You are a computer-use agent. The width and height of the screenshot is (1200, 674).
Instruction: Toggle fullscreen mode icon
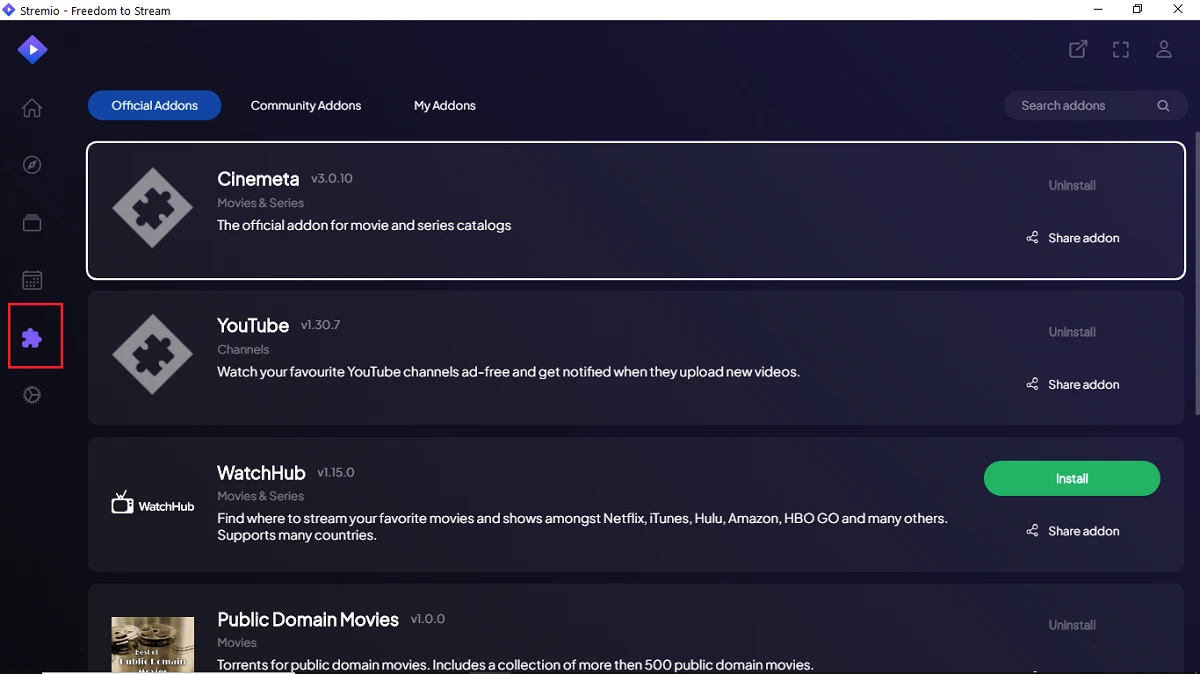coord(1121,49)
